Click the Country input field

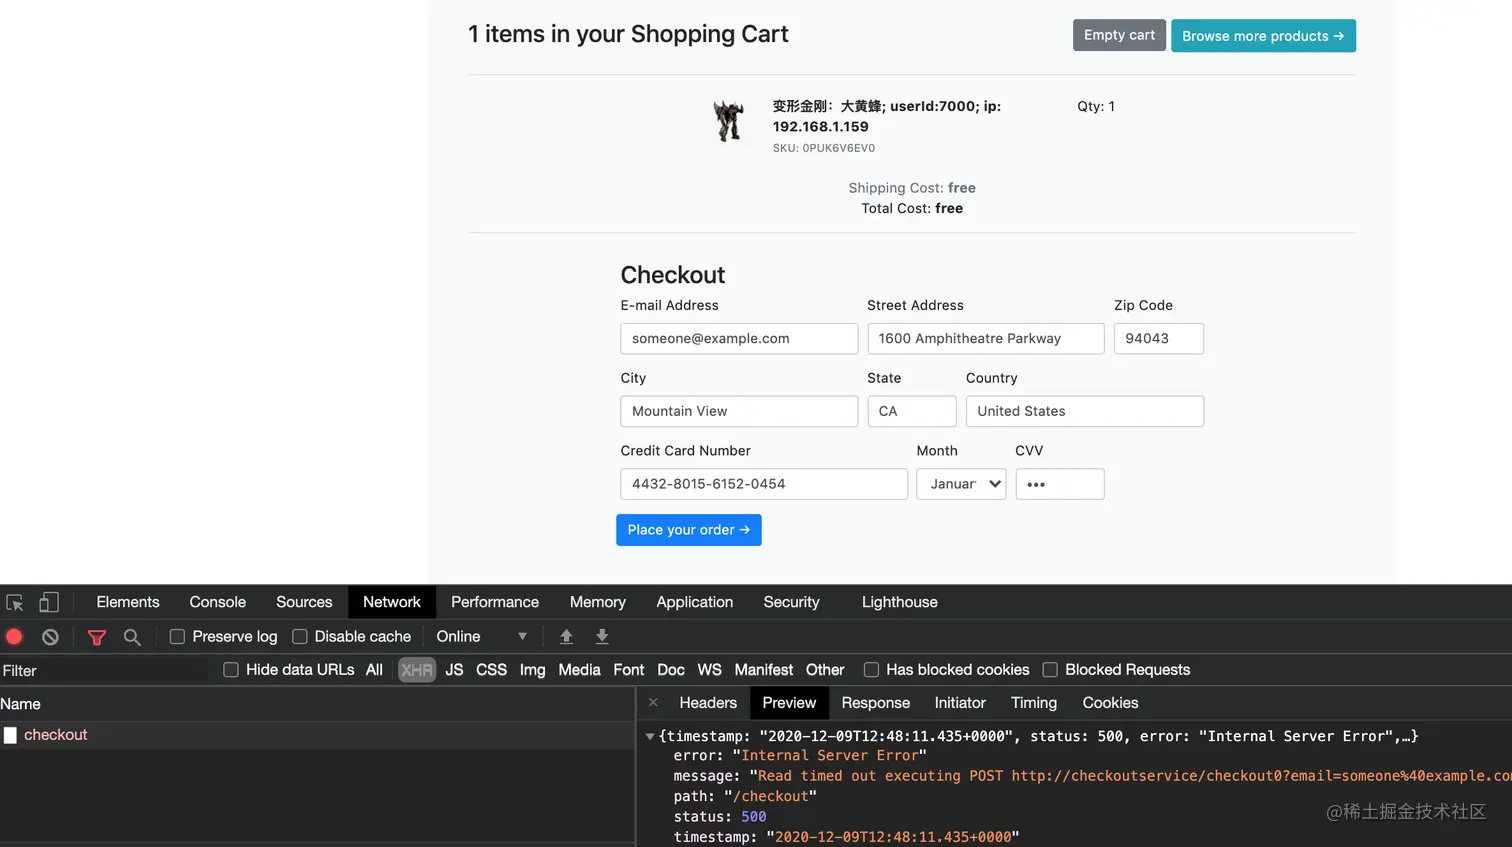(1084, 411)
